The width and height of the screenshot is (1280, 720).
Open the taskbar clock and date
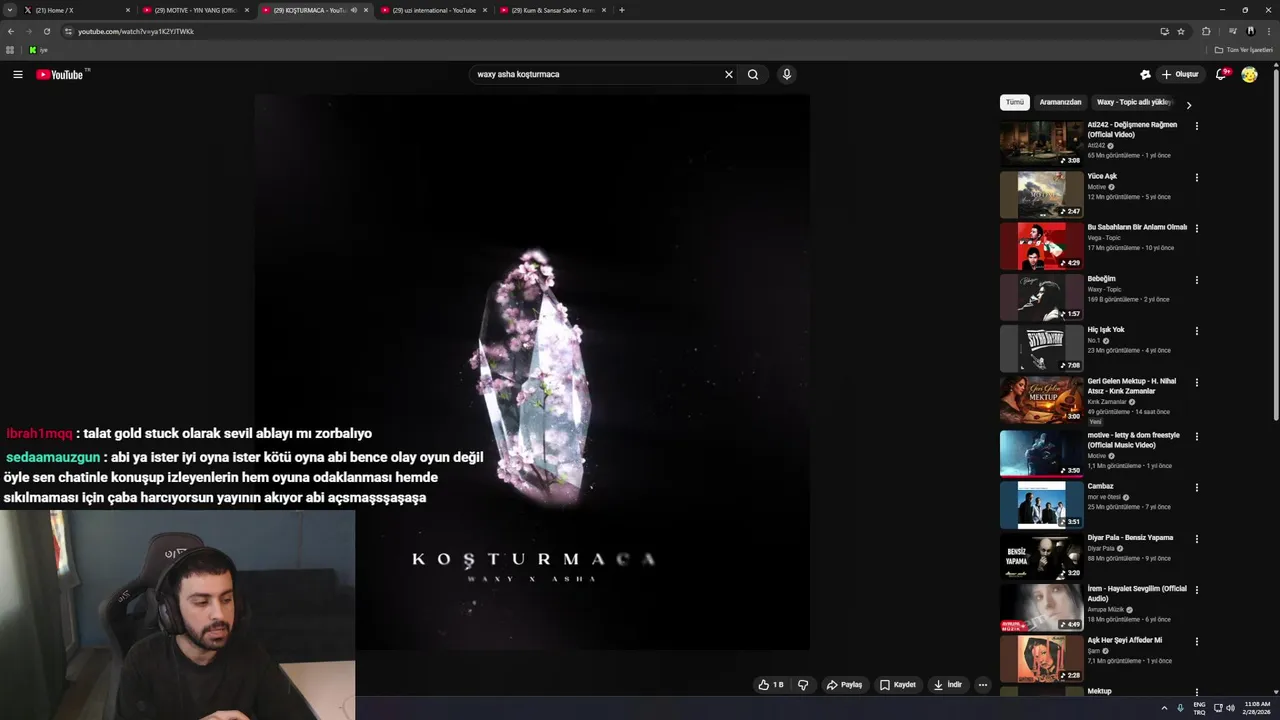point(1257,708)
